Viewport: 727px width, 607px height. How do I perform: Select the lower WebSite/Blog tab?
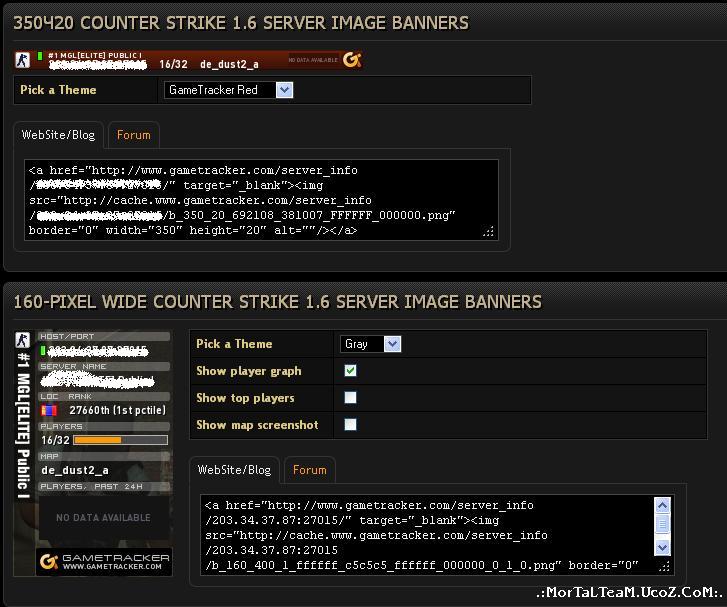234,470
